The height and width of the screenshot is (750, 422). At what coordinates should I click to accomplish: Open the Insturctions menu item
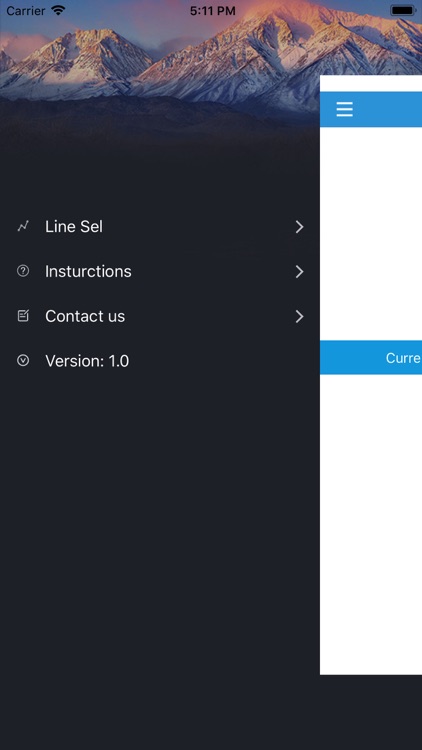160,271
